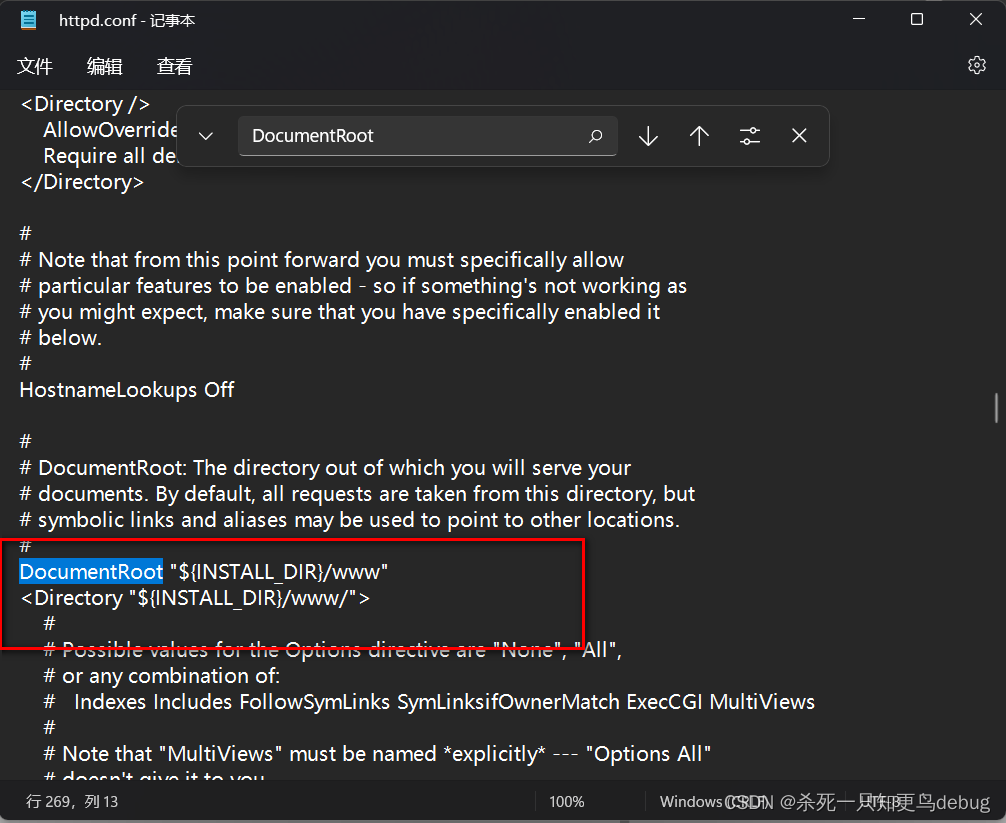Click the search magnifier icon in find bar
Image resolution: width=1006 pixels, height=823 pixels.
595,136
